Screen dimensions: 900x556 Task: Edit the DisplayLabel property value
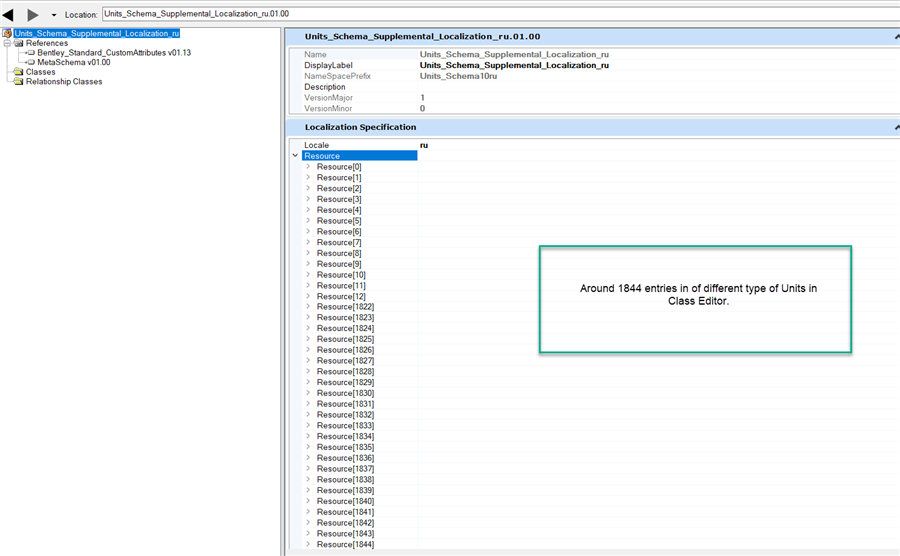[x=514, y=65]
